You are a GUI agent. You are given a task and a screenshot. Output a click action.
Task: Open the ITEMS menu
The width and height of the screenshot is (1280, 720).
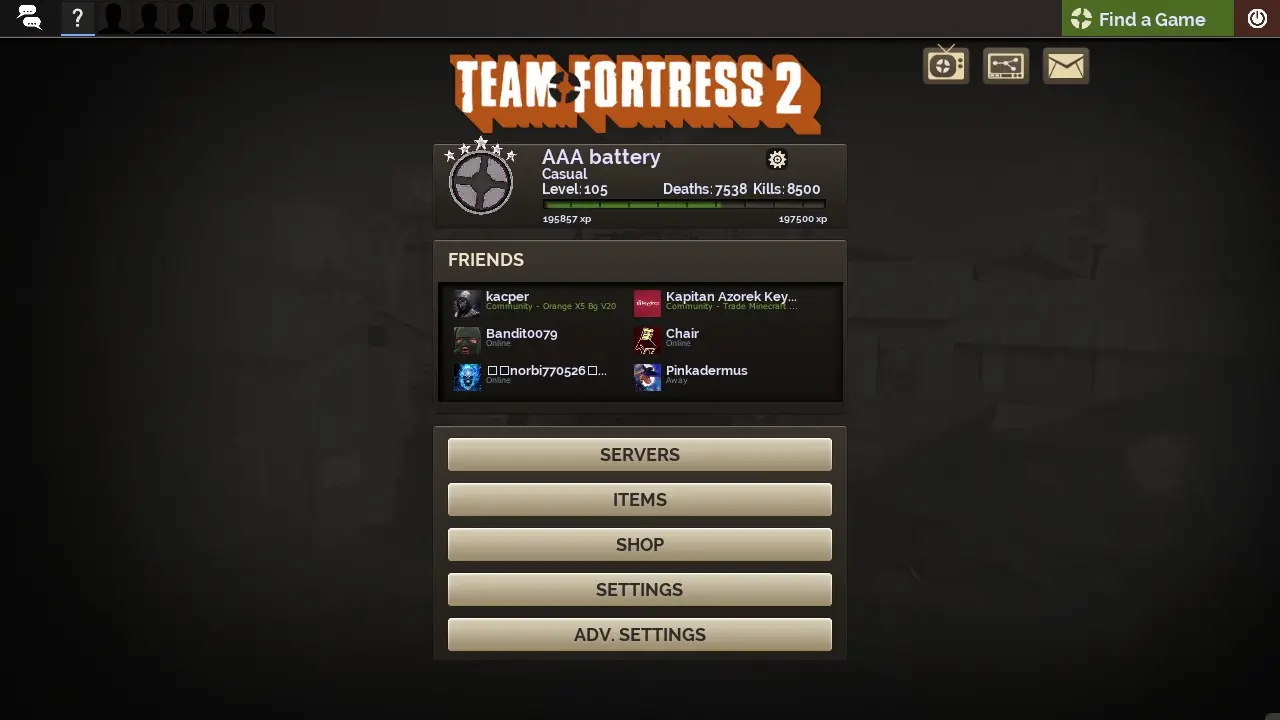coord(640,499)
